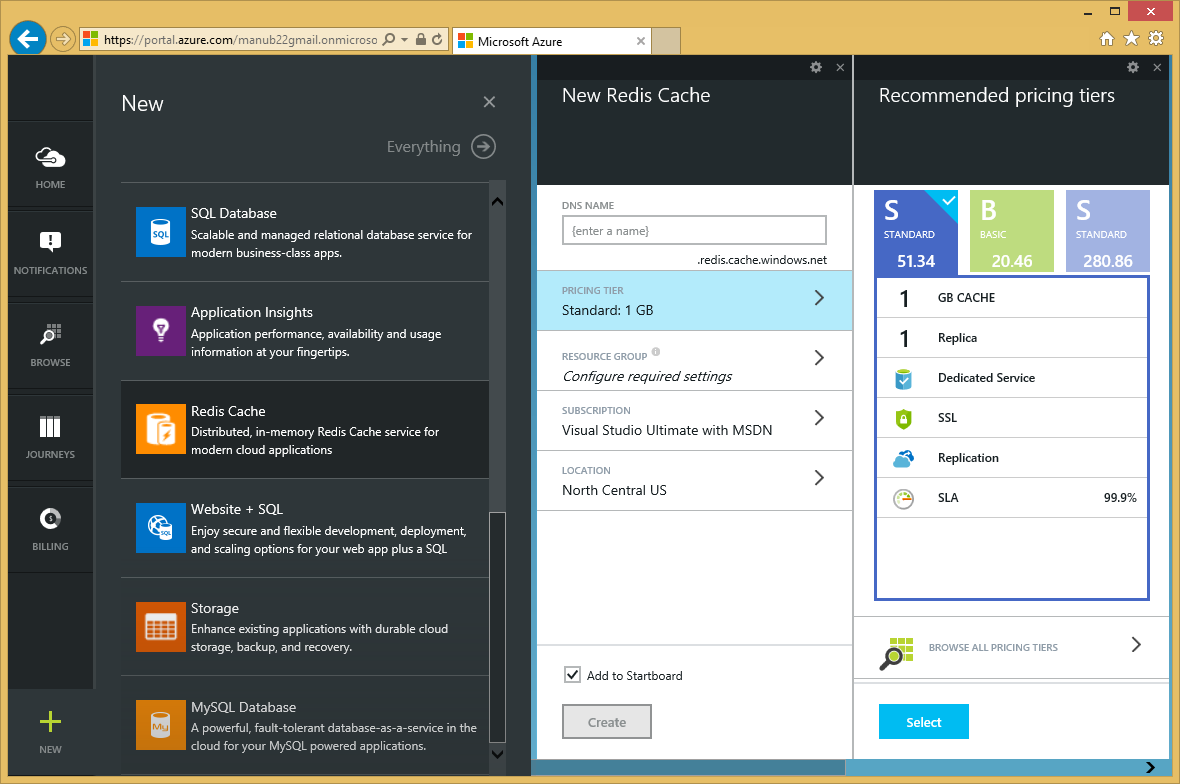This screenshot has width=1180, height=784.
Task: Click the address bar security lock icon
Action: coord(421,39)
